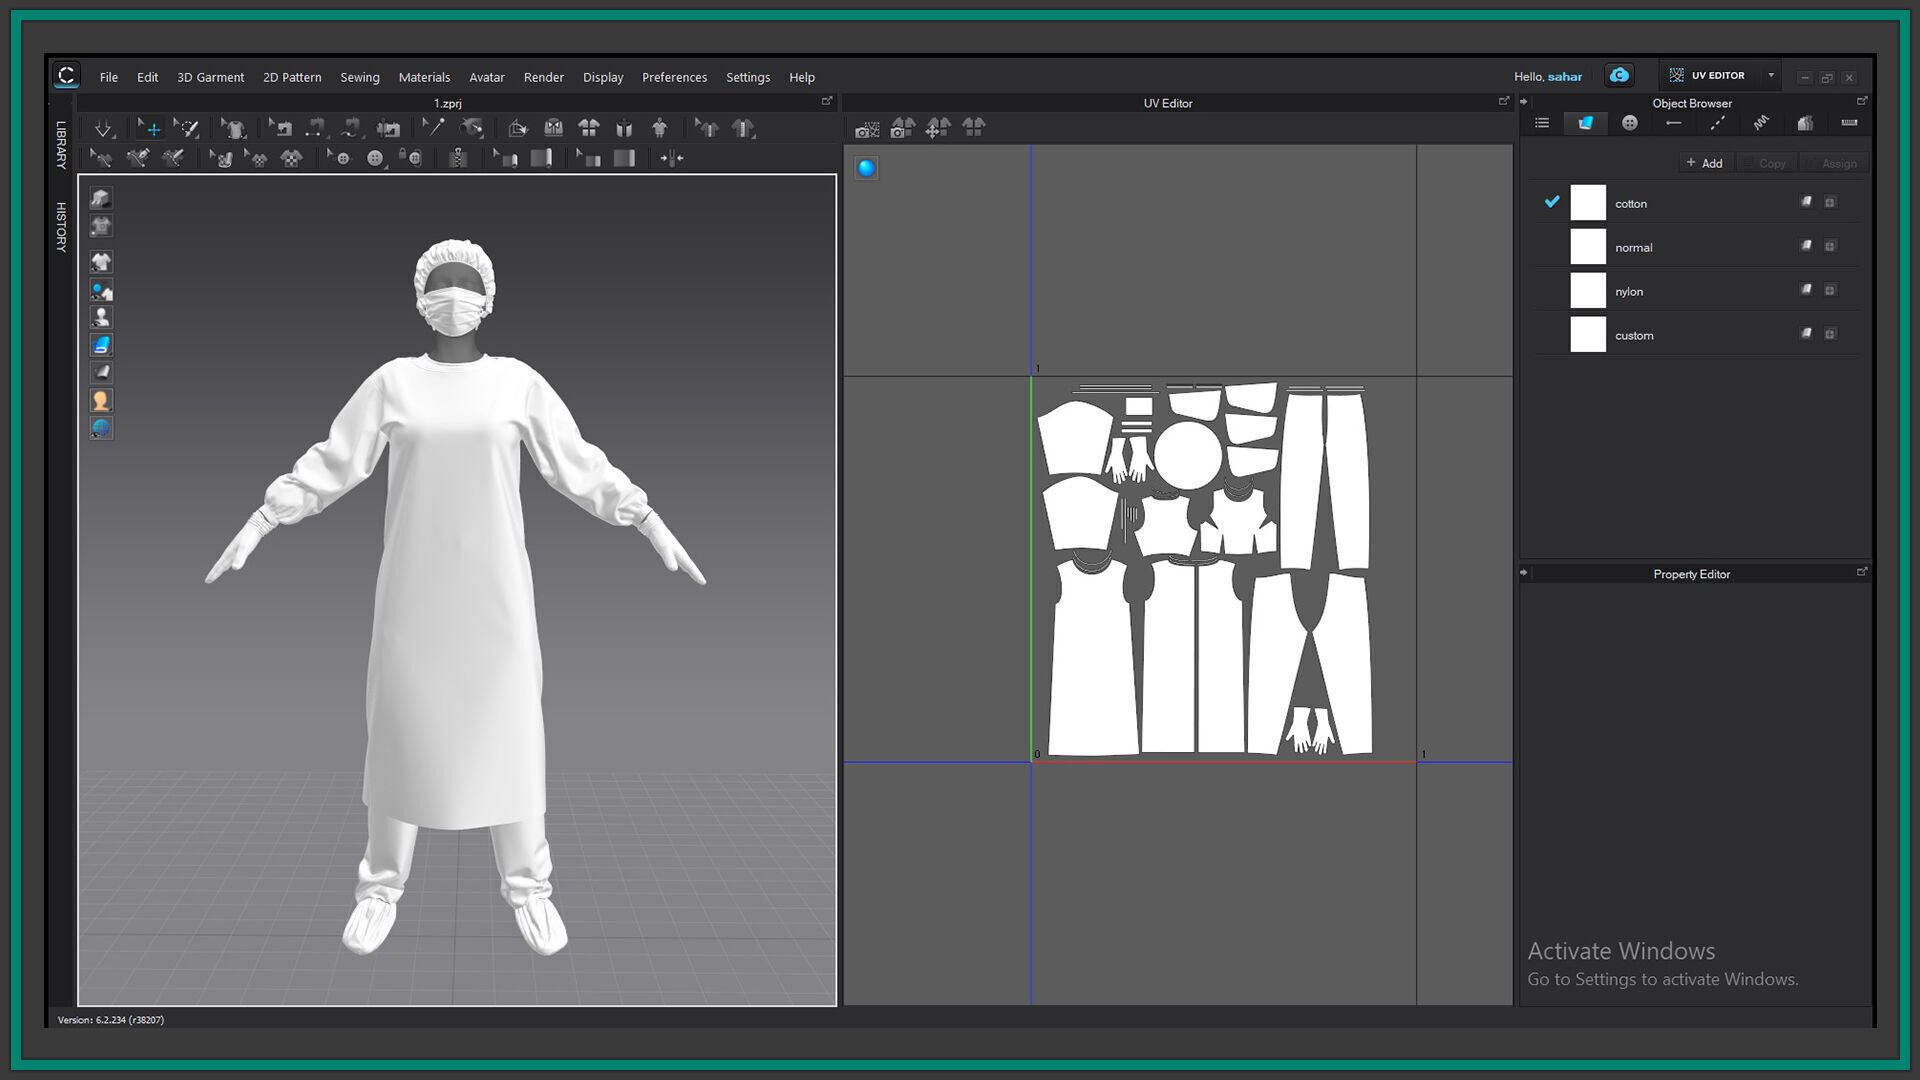1920x1080 pixels.
Task: Undock the 3D window with its pop-out icon
Action: tap(827, 101)
